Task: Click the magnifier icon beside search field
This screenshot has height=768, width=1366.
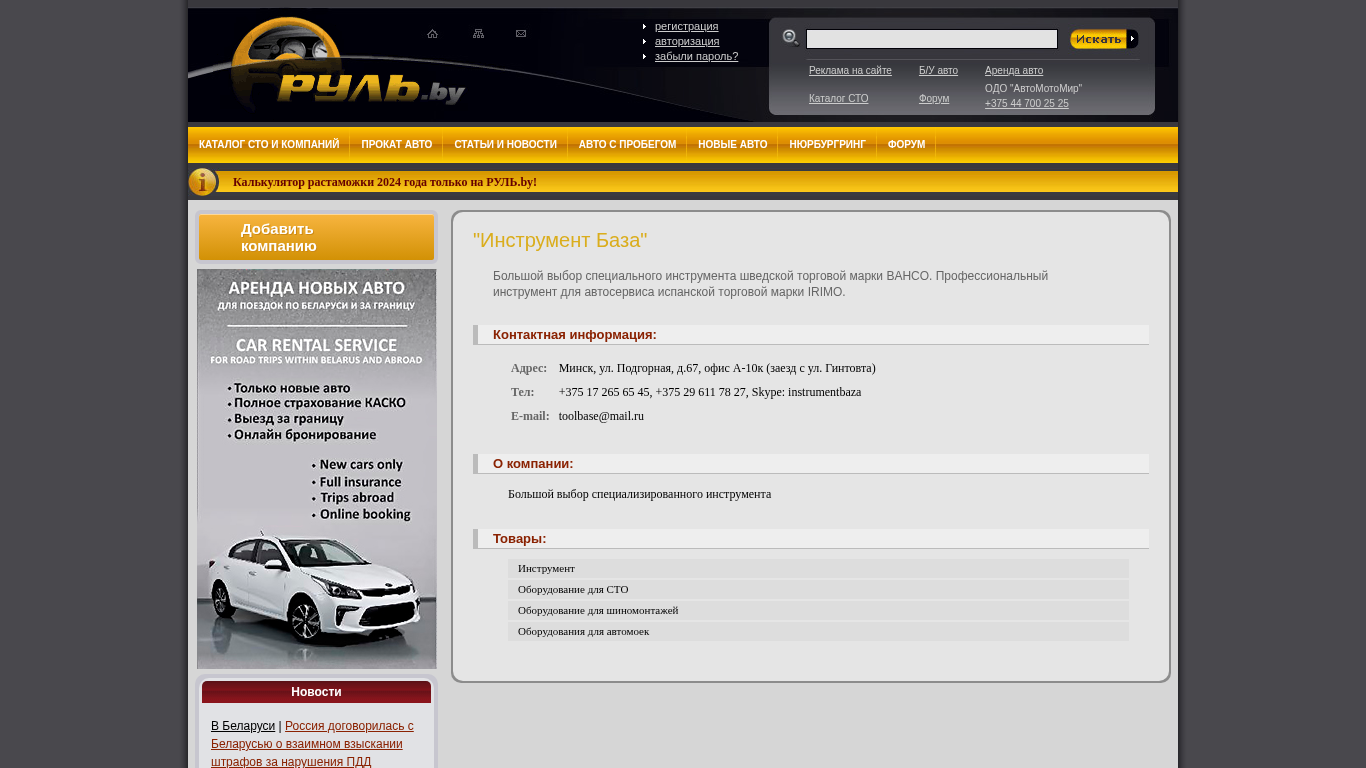Action: [790, 38]
